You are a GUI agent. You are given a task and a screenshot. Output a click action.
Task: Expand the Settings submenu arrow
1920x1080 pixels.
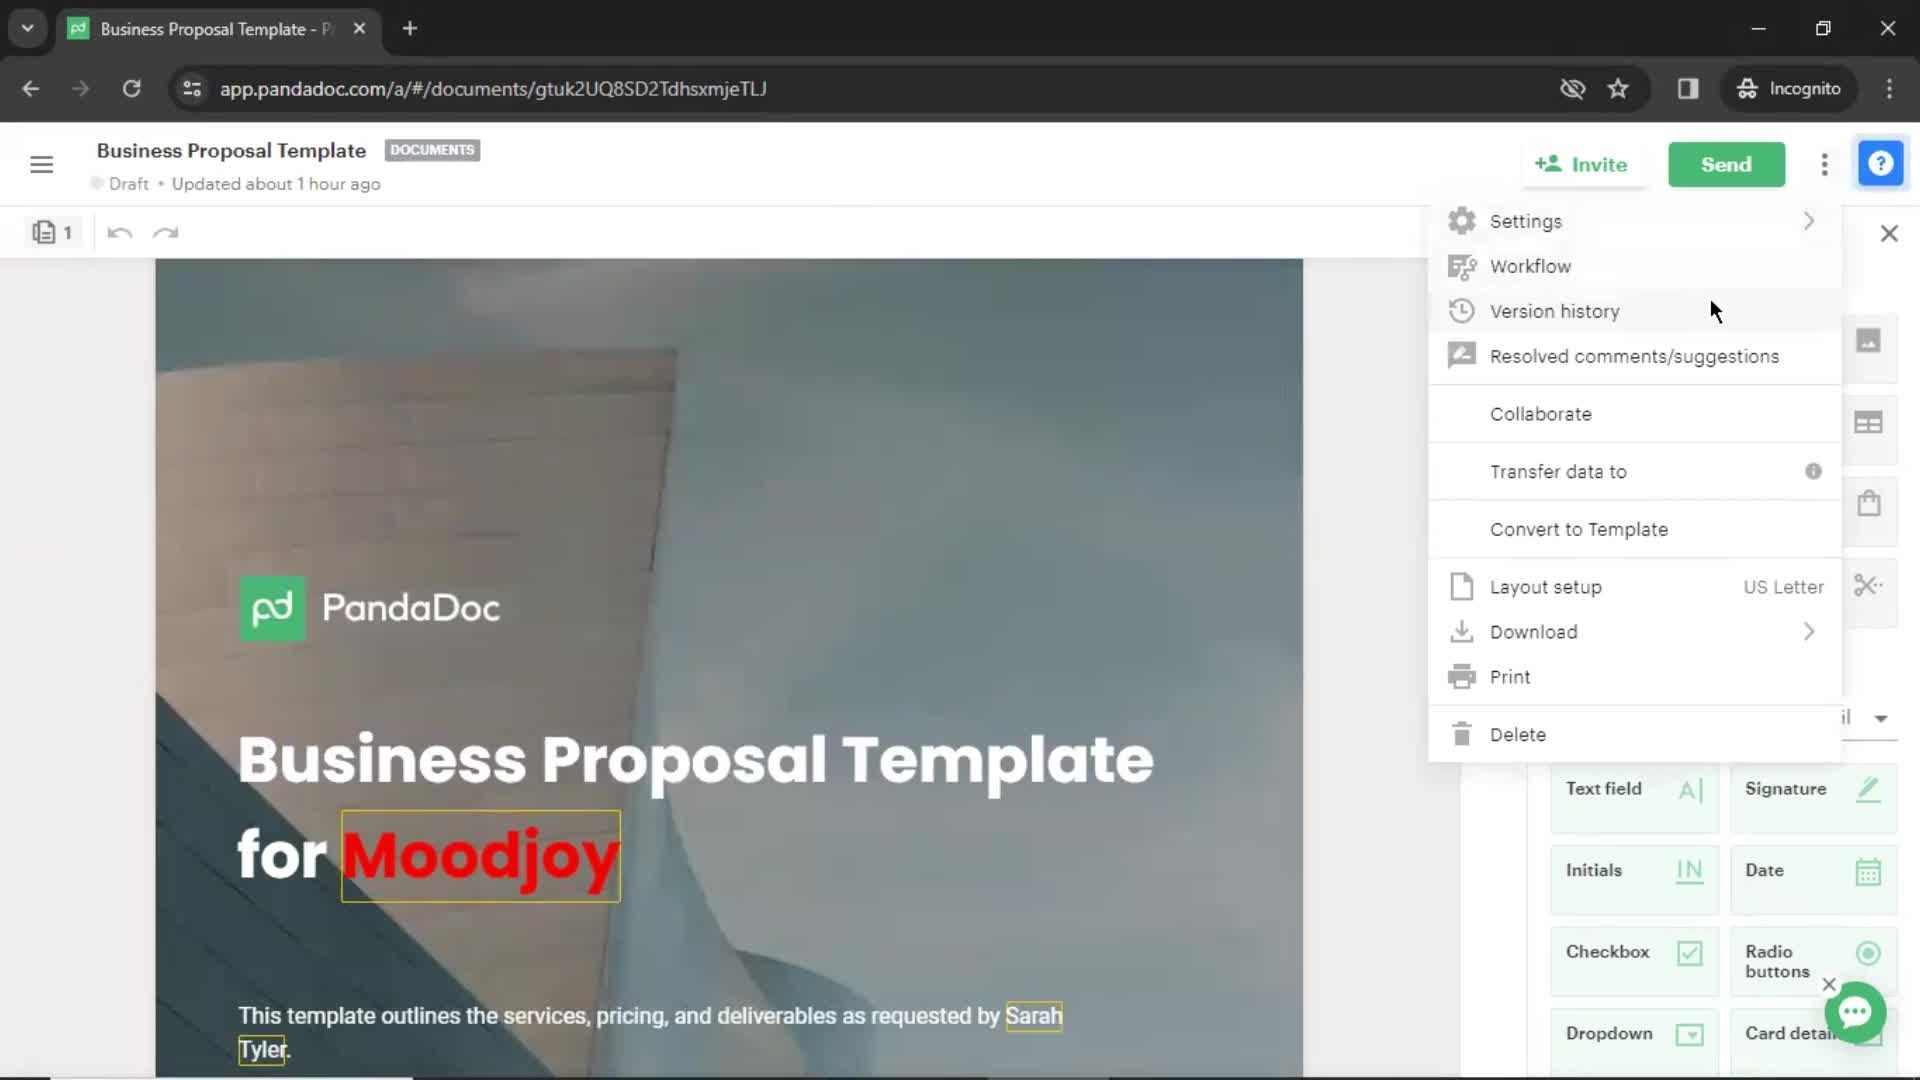(1808, 222)
